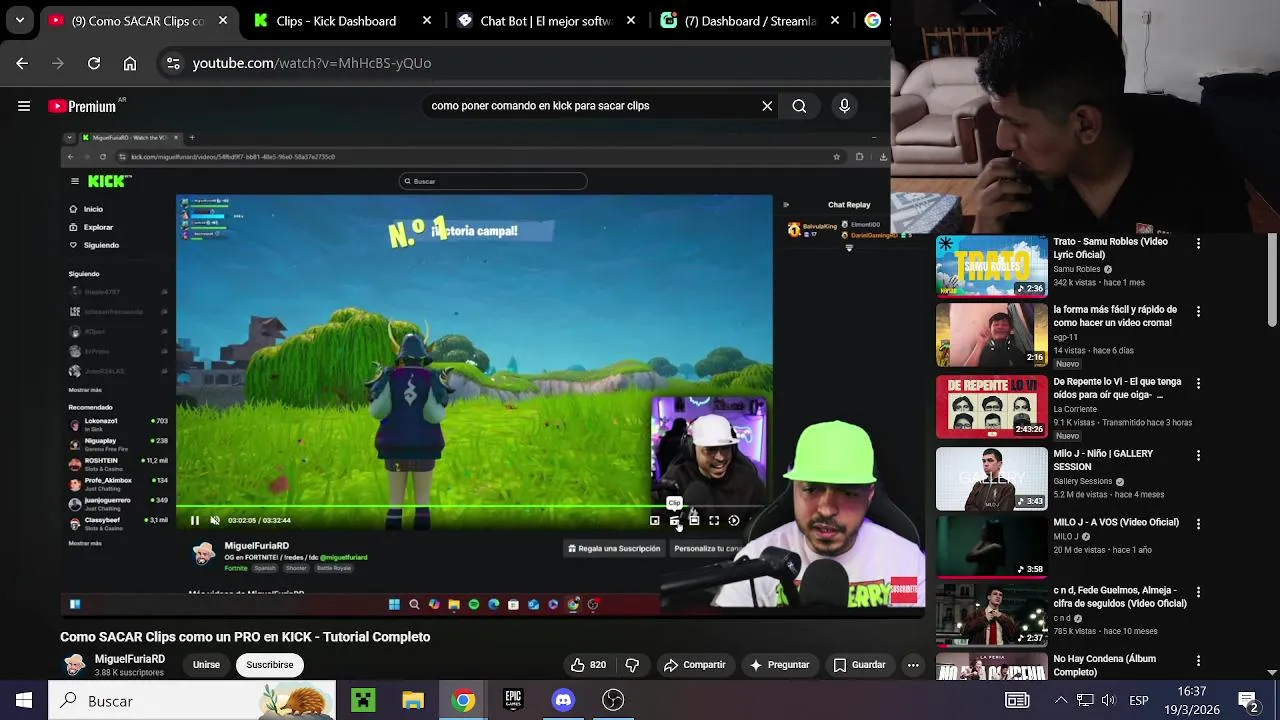Open Epic Games Launcher from taskbar
This screenshot has height=720, width=1280.
(x=513, y=701)
